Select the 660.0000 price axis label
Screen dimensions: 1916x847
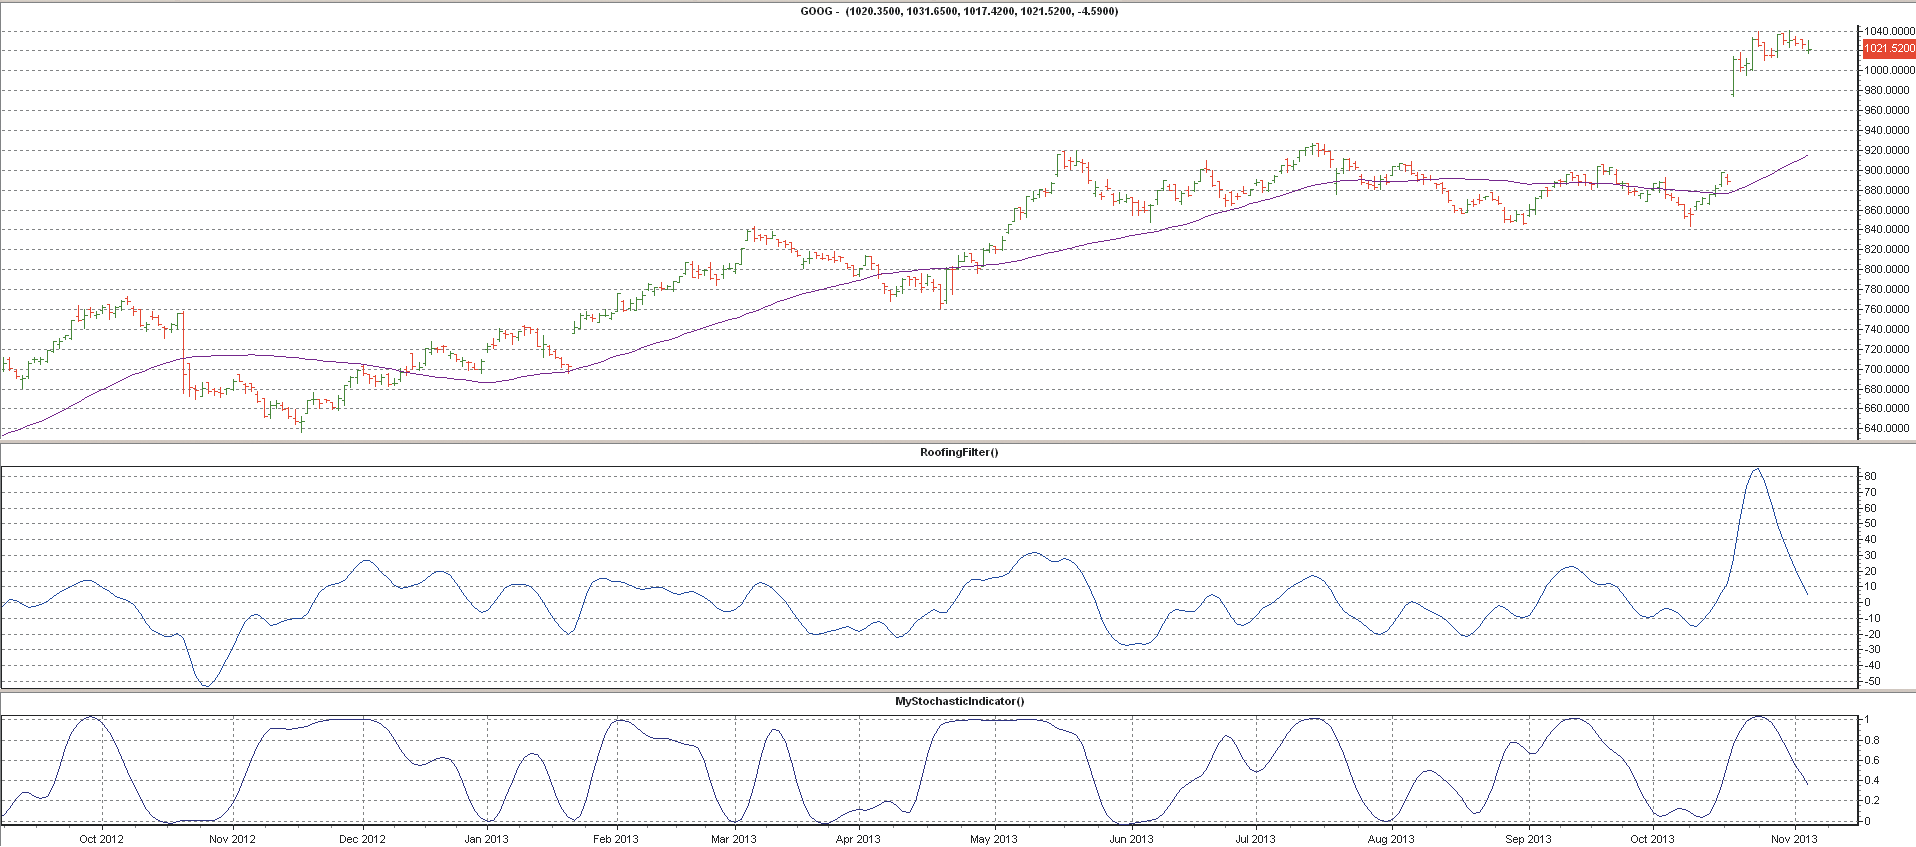click(1888, 408)
